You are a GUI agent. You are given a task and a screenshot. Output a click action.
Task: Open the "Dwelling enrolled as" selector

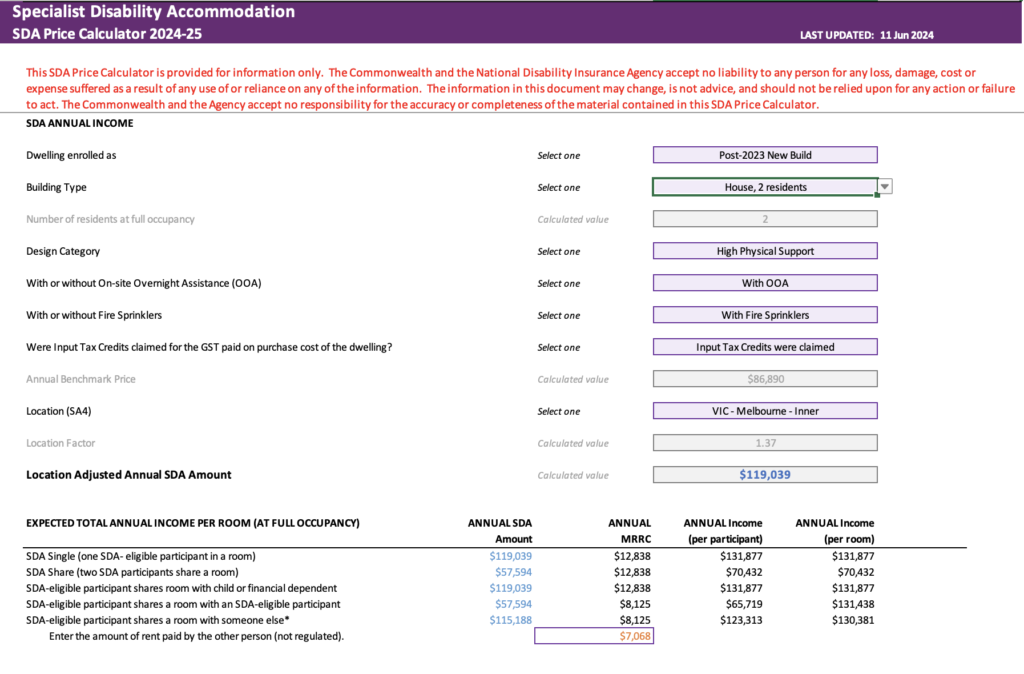[764, 154]
